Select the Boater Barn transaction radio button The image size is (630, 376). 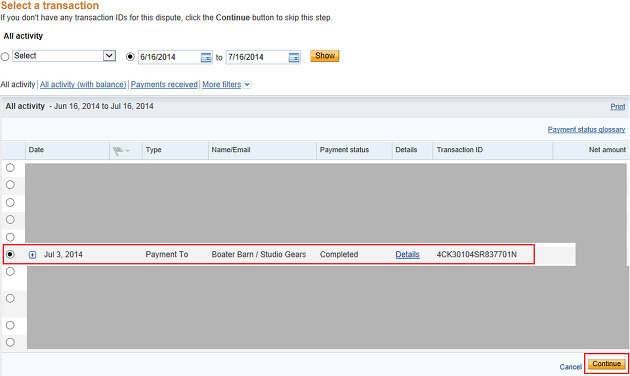point(10,254)
